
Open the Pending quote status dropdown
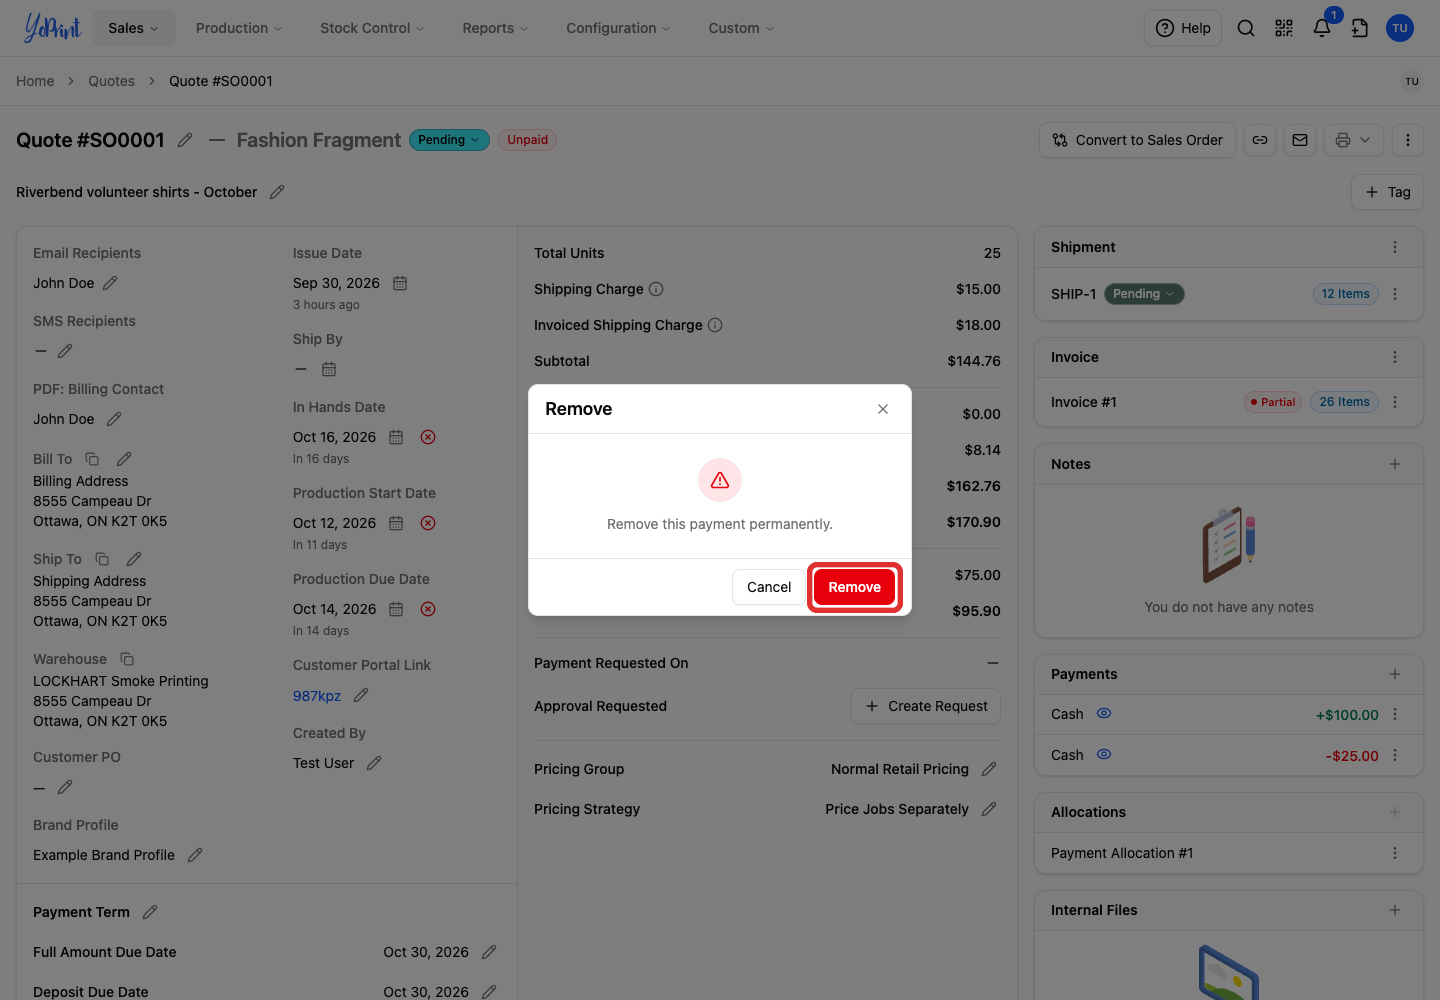pos(449,140)
